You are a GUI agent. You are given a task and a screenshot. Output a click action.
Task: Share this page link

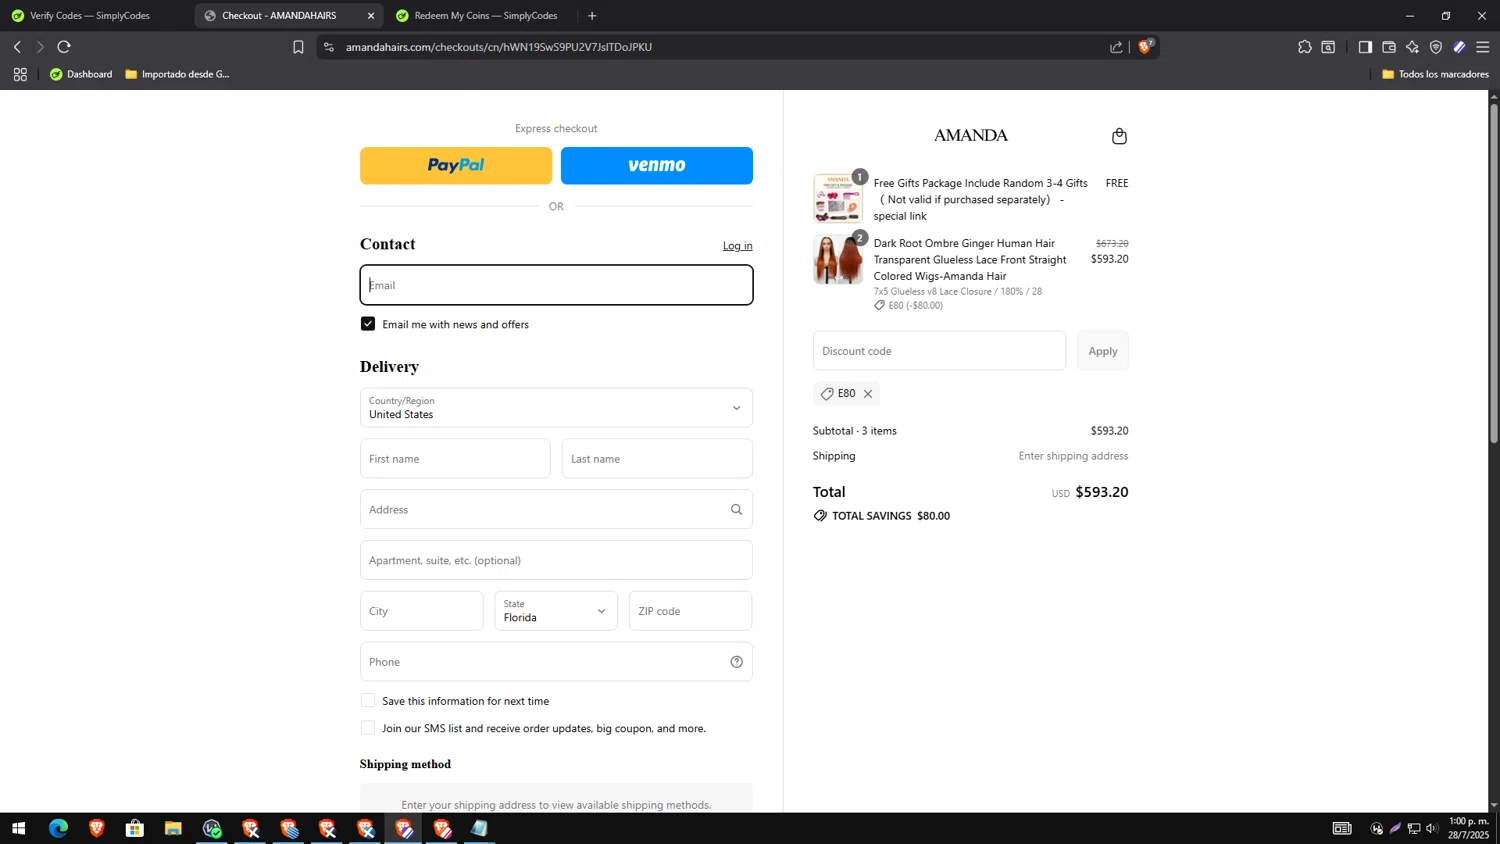[x=1116, y=47]
